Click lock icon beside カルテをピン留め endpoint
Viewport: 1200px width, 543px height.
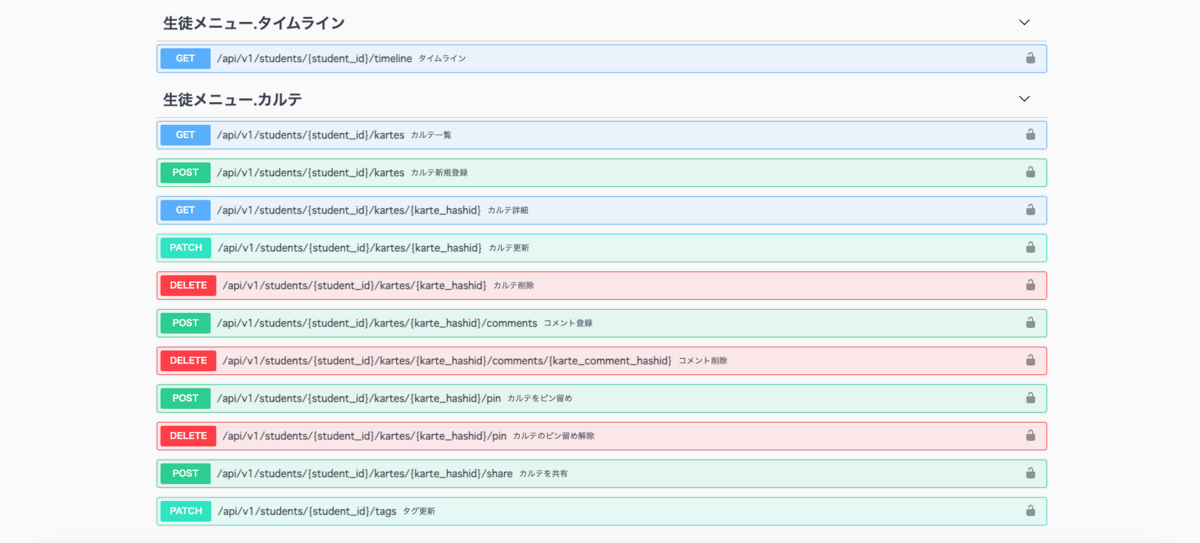tap(1030, 398)
